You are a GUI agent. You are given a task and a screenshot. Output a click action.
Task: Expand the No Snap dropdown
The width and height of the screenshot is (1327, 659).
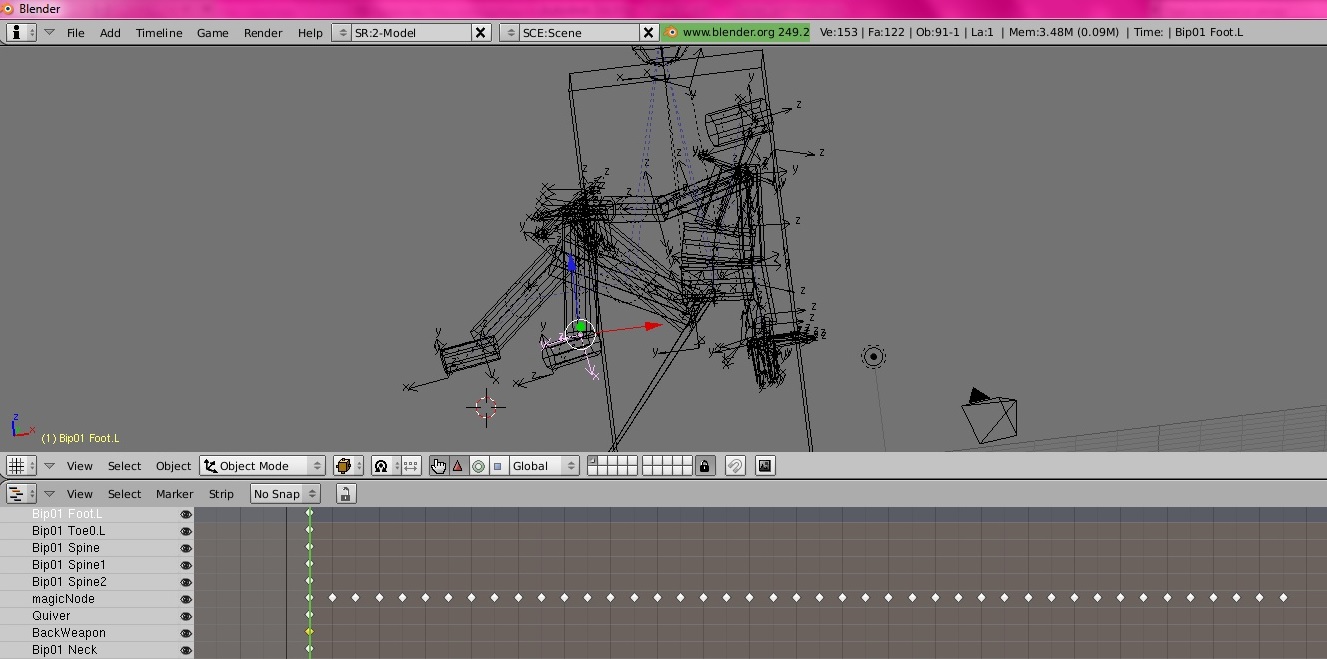coord(285,494)
